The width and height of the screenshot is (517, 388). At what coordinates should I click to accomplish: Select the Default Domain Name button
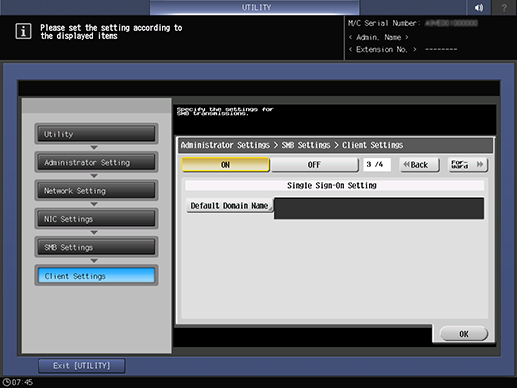pos(229,206)
